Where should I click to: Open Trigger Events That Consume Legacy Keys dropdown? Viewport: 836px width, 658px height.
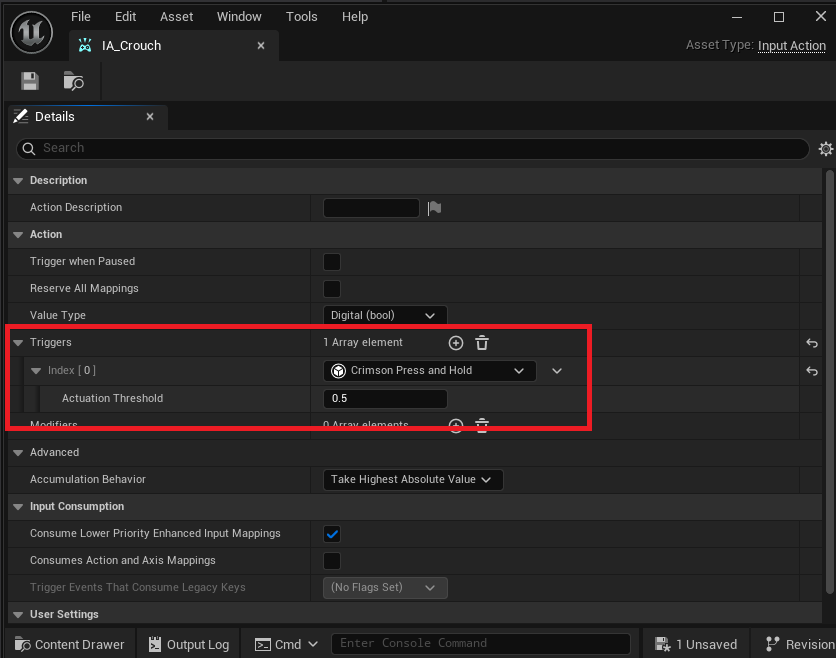(x=385, y=588)
